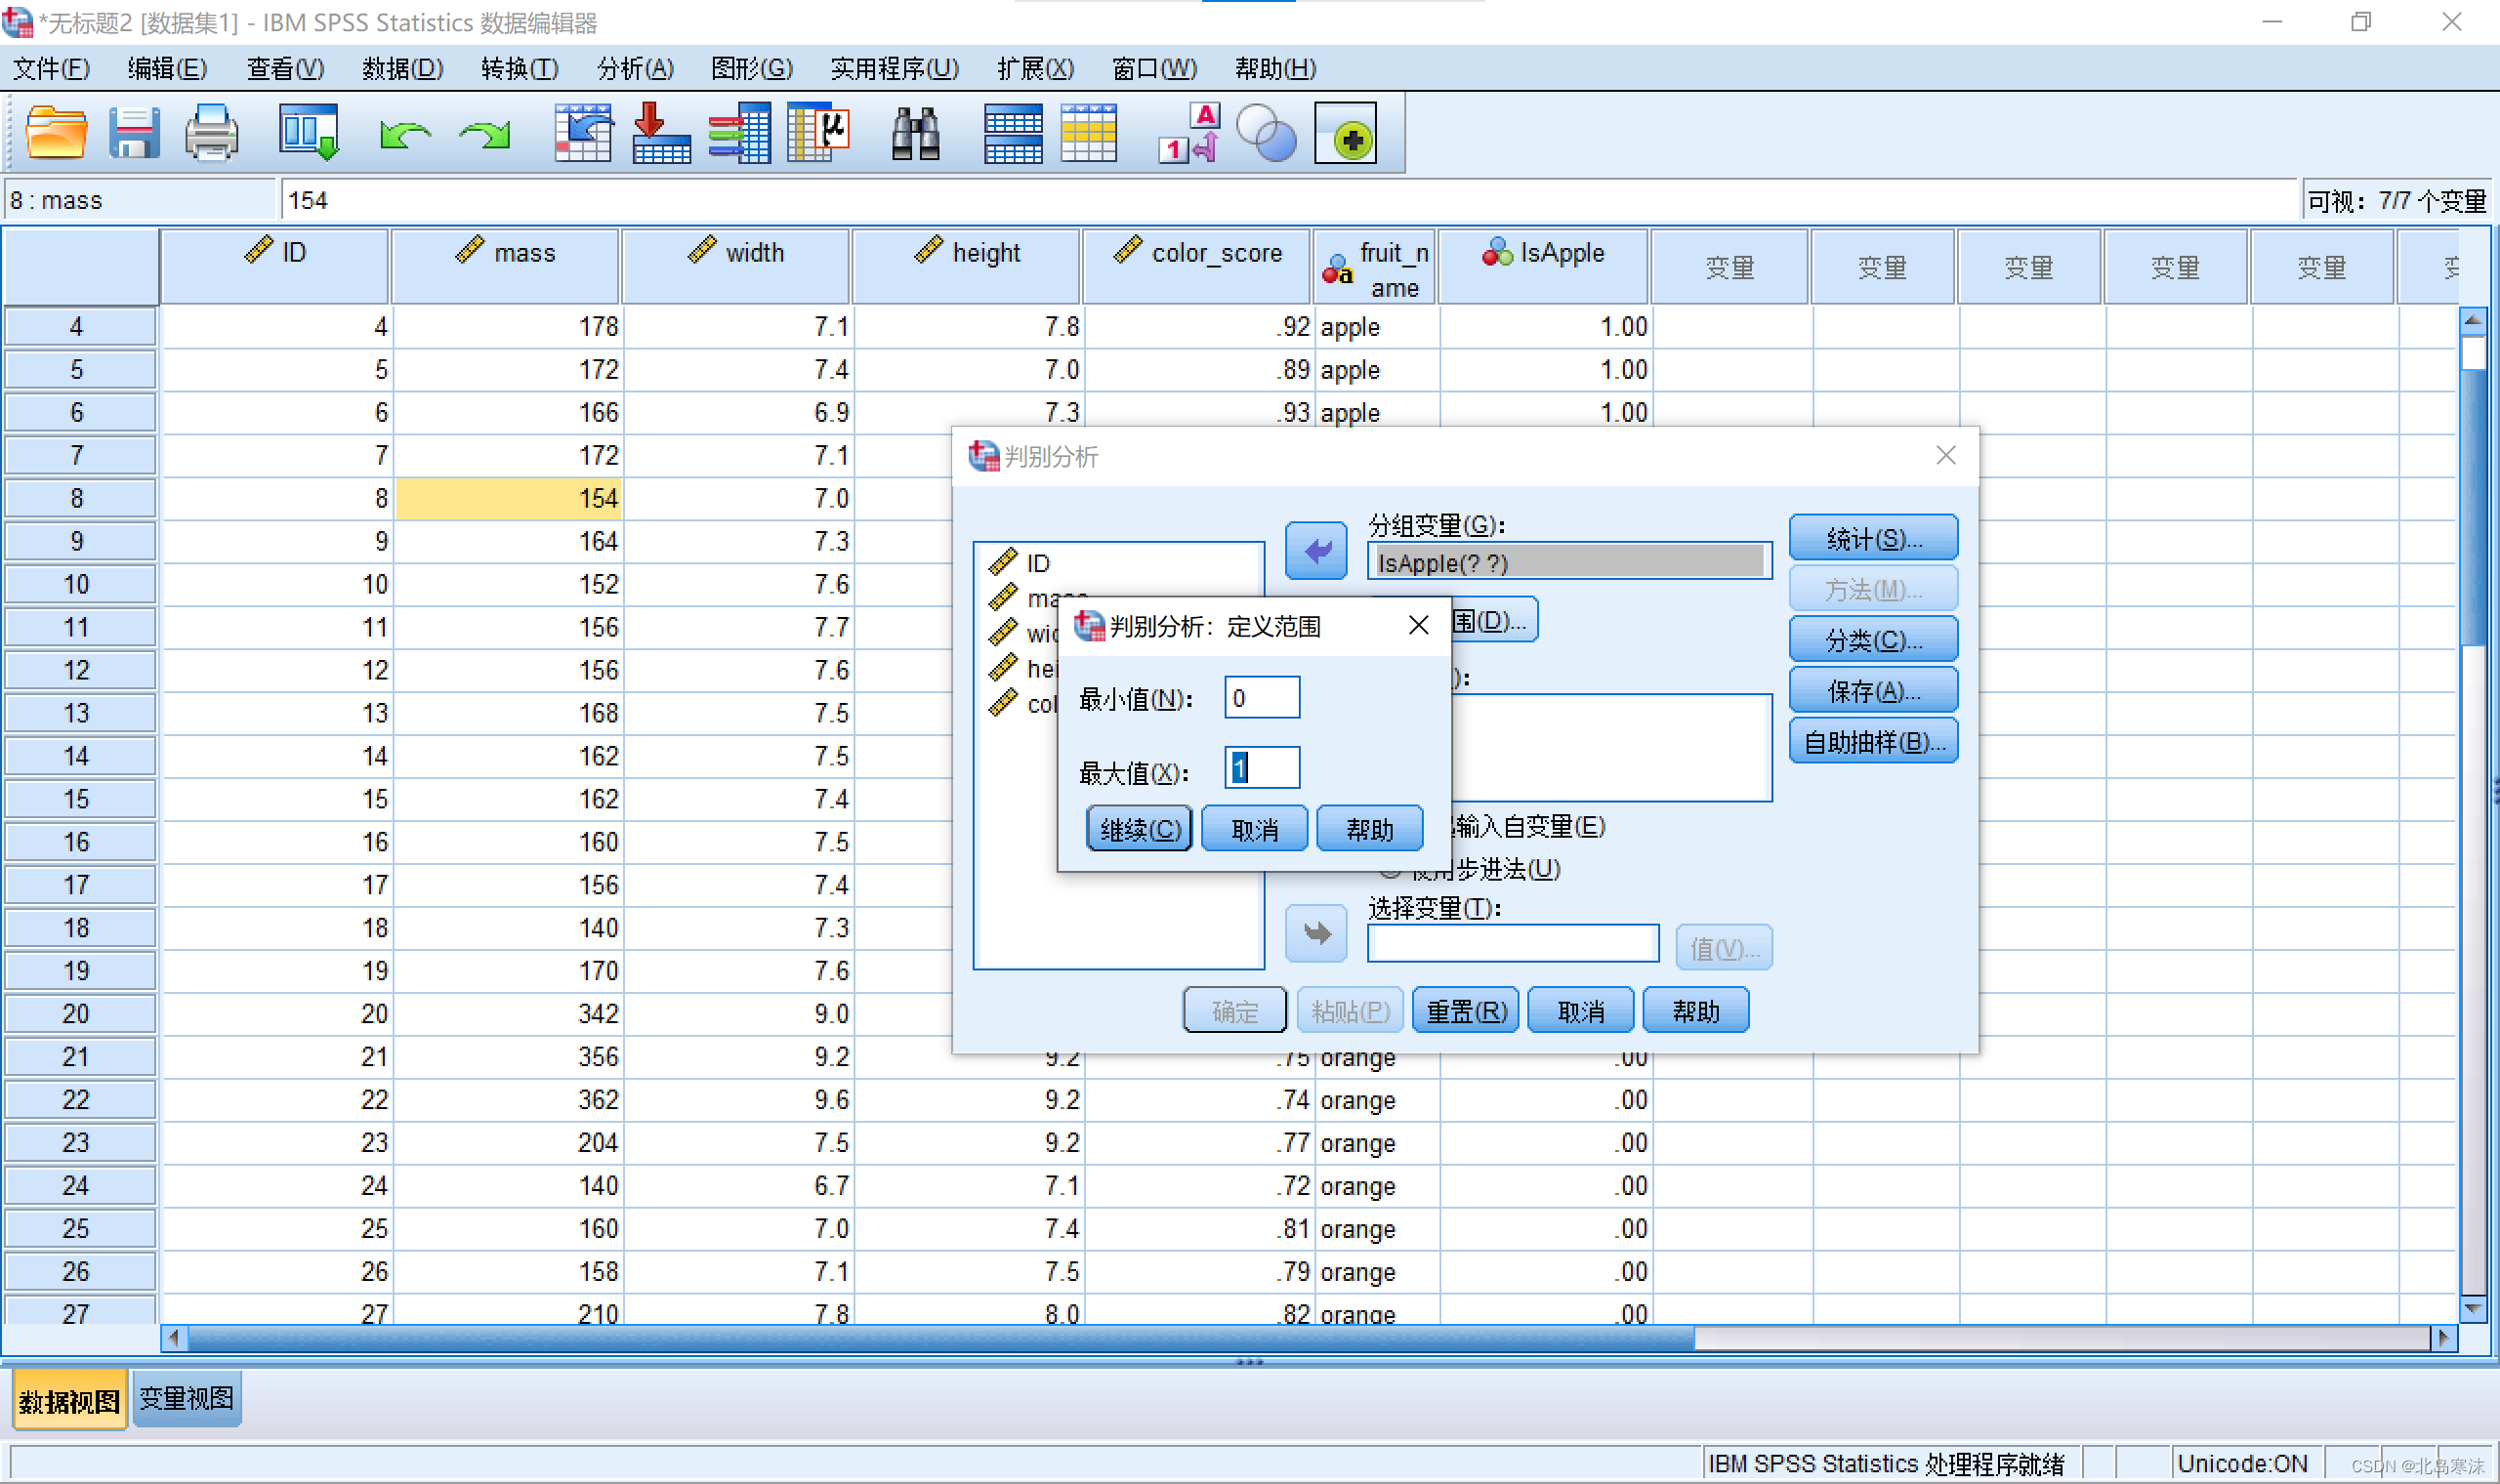Image resolution: width=2500 pixels, height=1484 pixels.
Task: Click the 选择变量(T) input field
Action: coord(1512,944)
